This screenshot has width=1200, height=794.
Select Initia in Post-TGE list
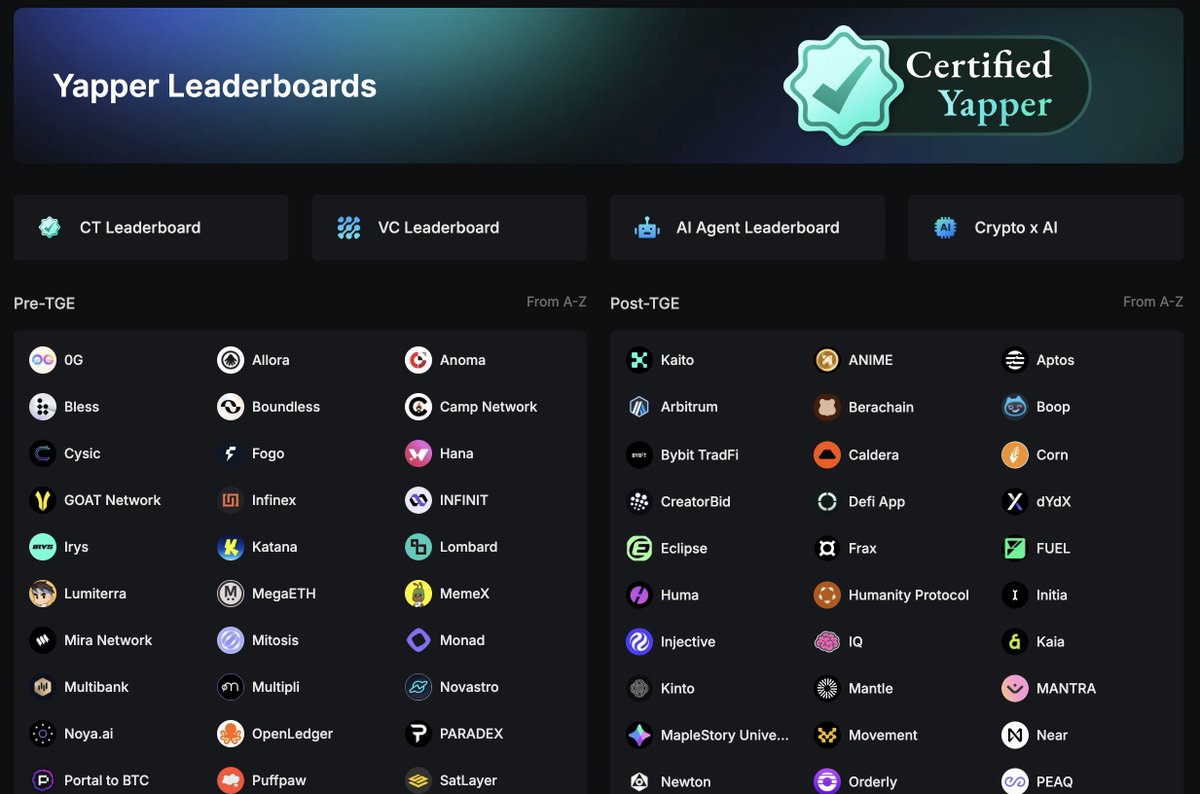(x=1035, y=595)
